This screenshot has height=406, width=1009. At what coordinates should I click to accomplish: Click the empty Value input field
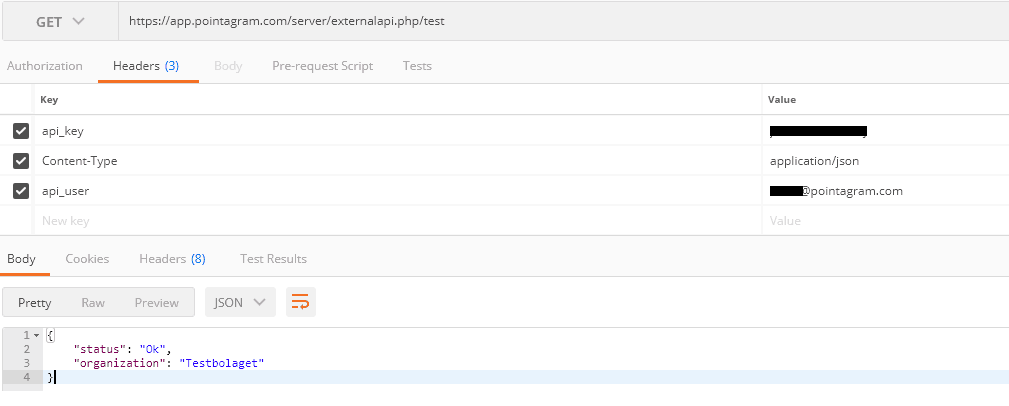885,221
